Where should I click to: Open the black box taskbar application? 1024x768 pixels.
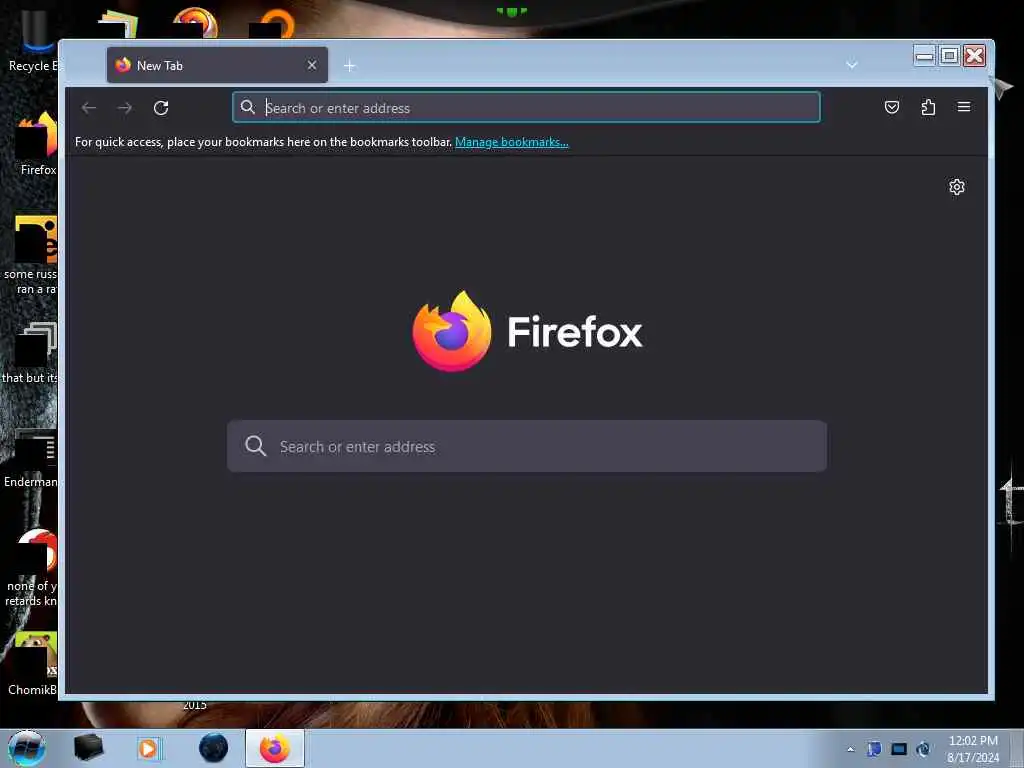pos(88,748)
